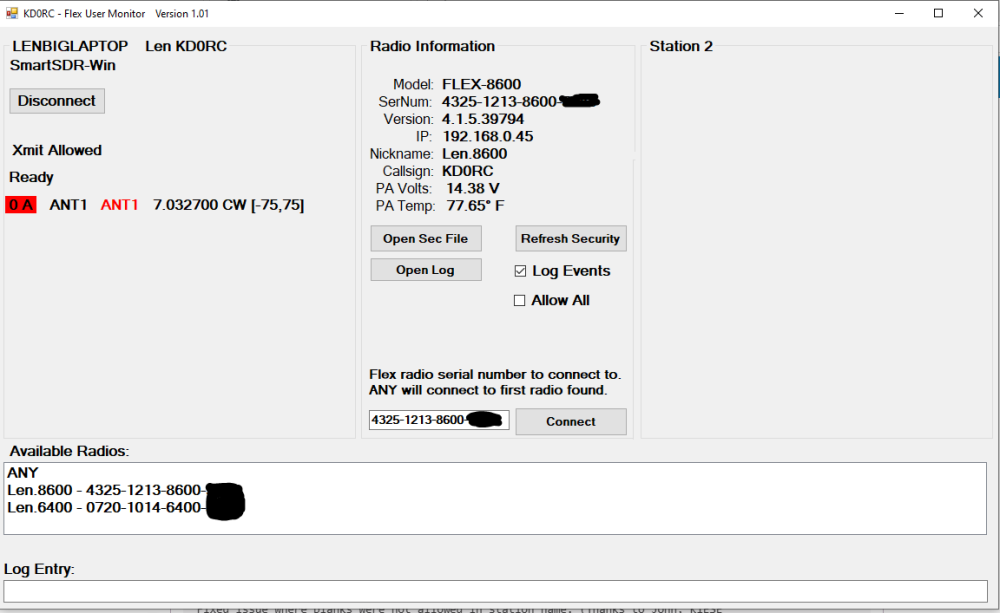Click the Log Entry text field
This screenshot has width=1000, height=613.
coord(496,591)
